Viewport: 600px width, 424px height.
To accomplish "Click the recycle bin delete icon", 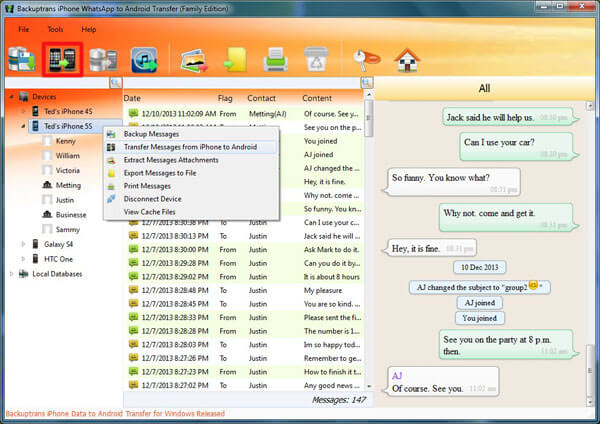I will tap(315, 61).
